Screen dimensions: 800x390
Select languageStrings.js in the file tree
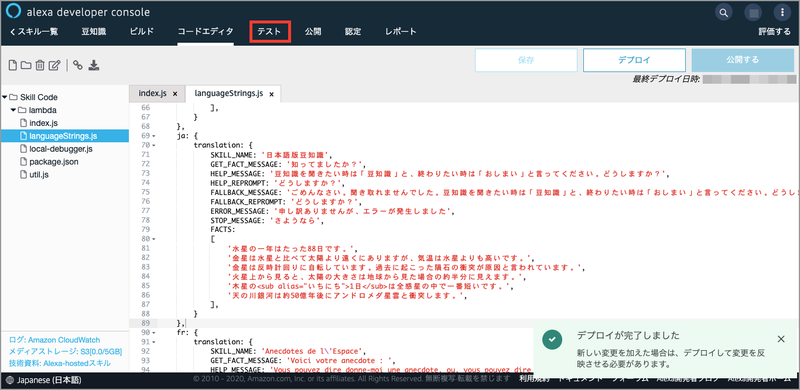(64, 136)
